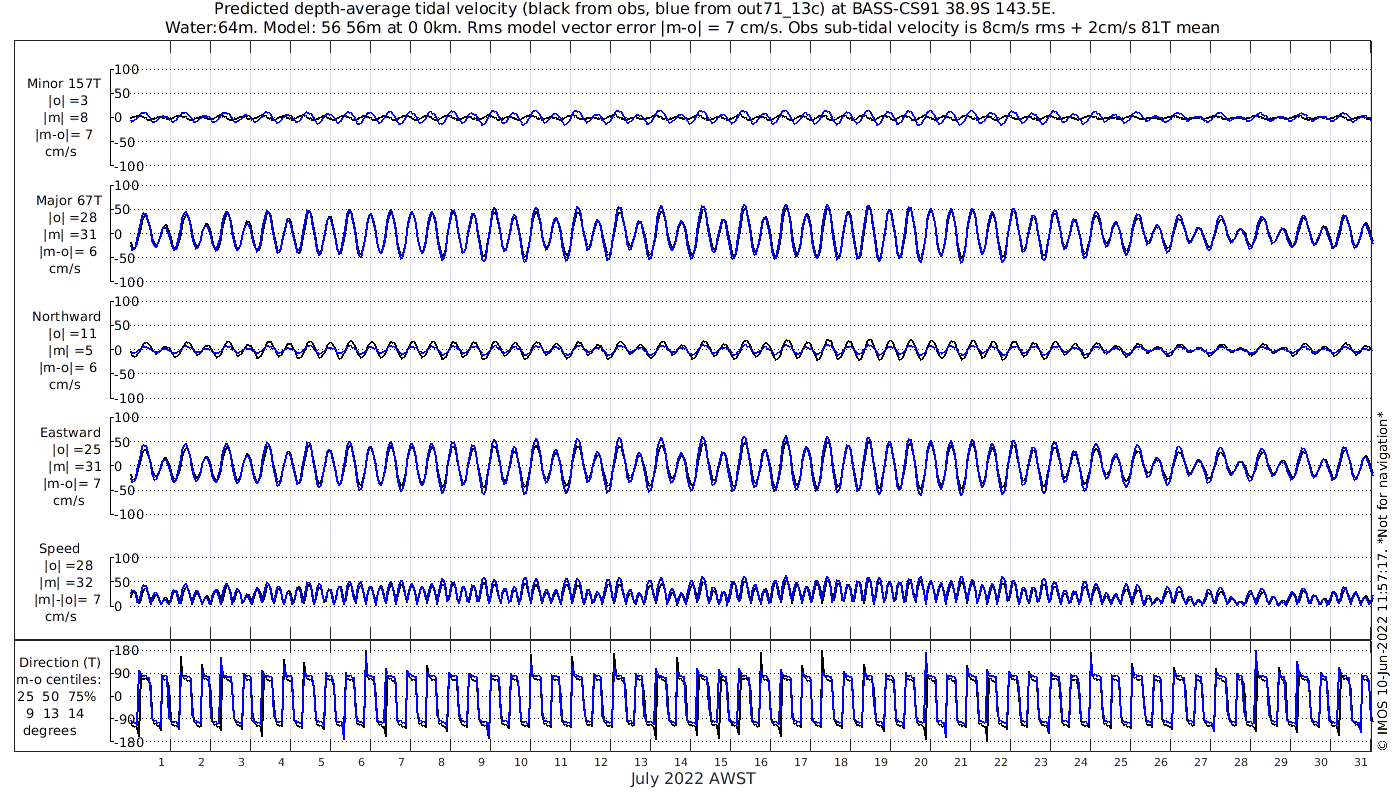Viewport: 1400px width, 800px height.
Task: Click the '100' tick atop Minor axis
Action: point(127,69)
